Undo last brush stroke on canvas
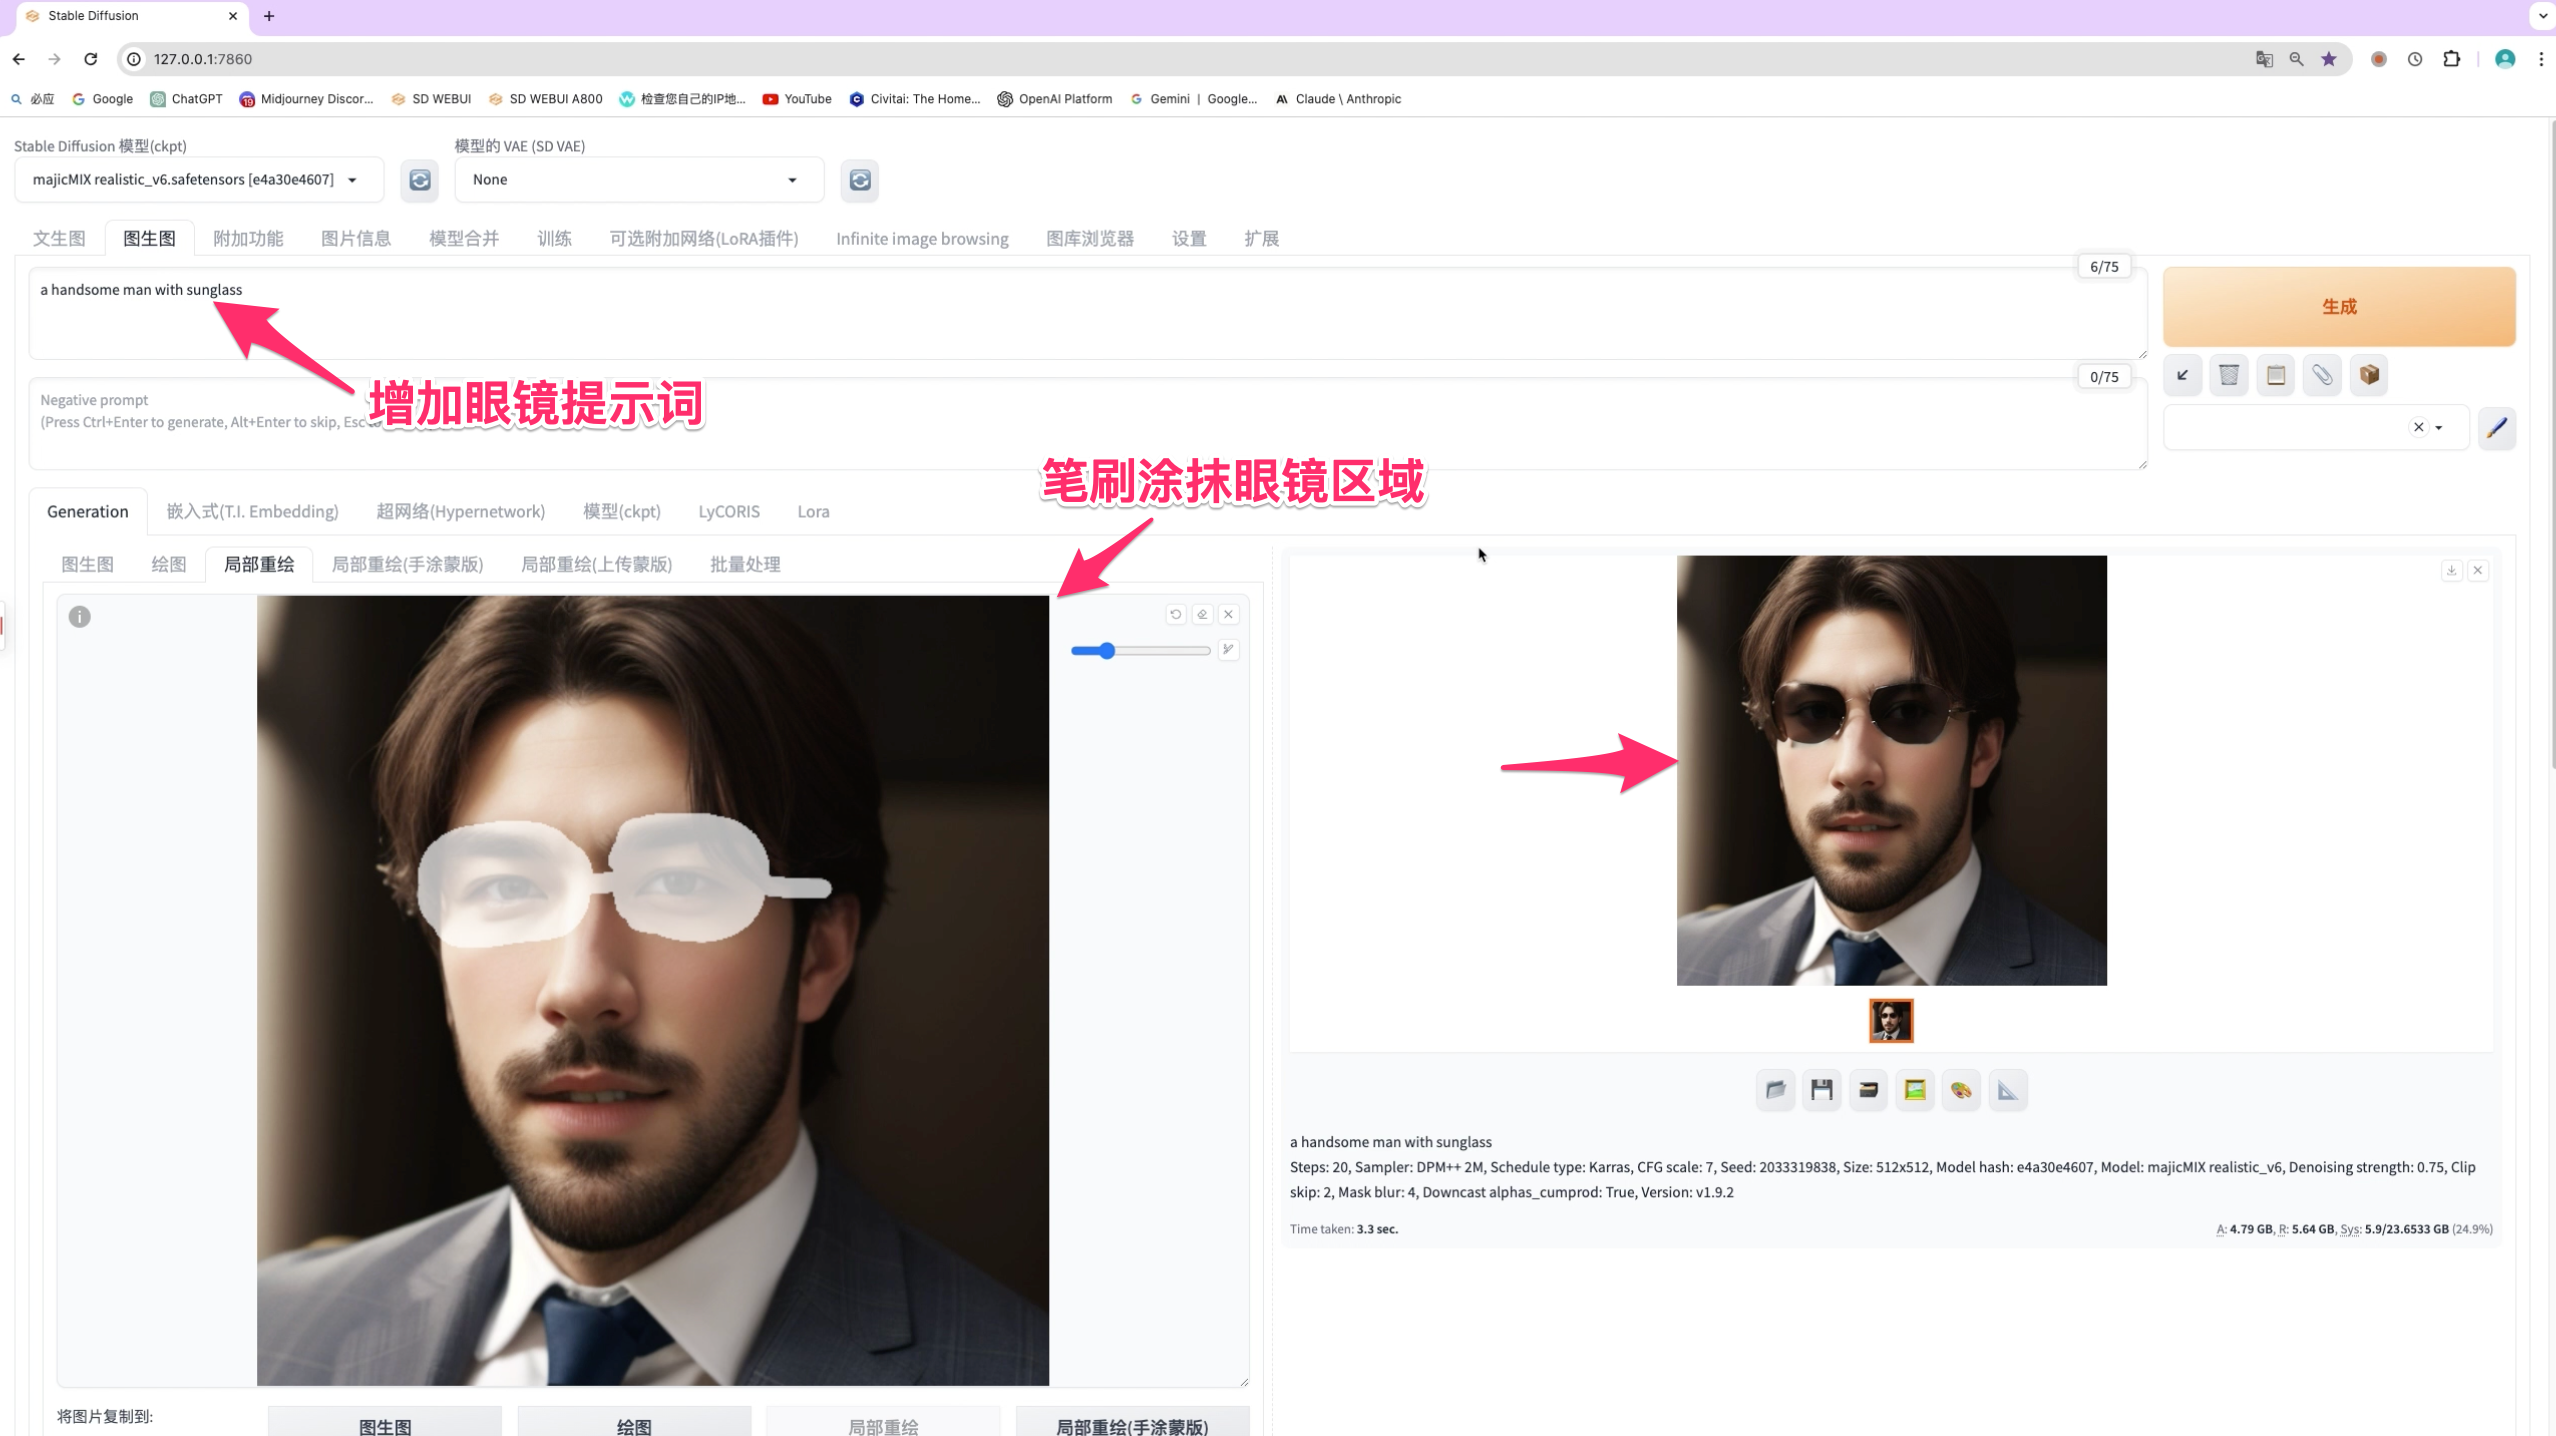Screen dimensions: 2556x1436 point(1176,614)
